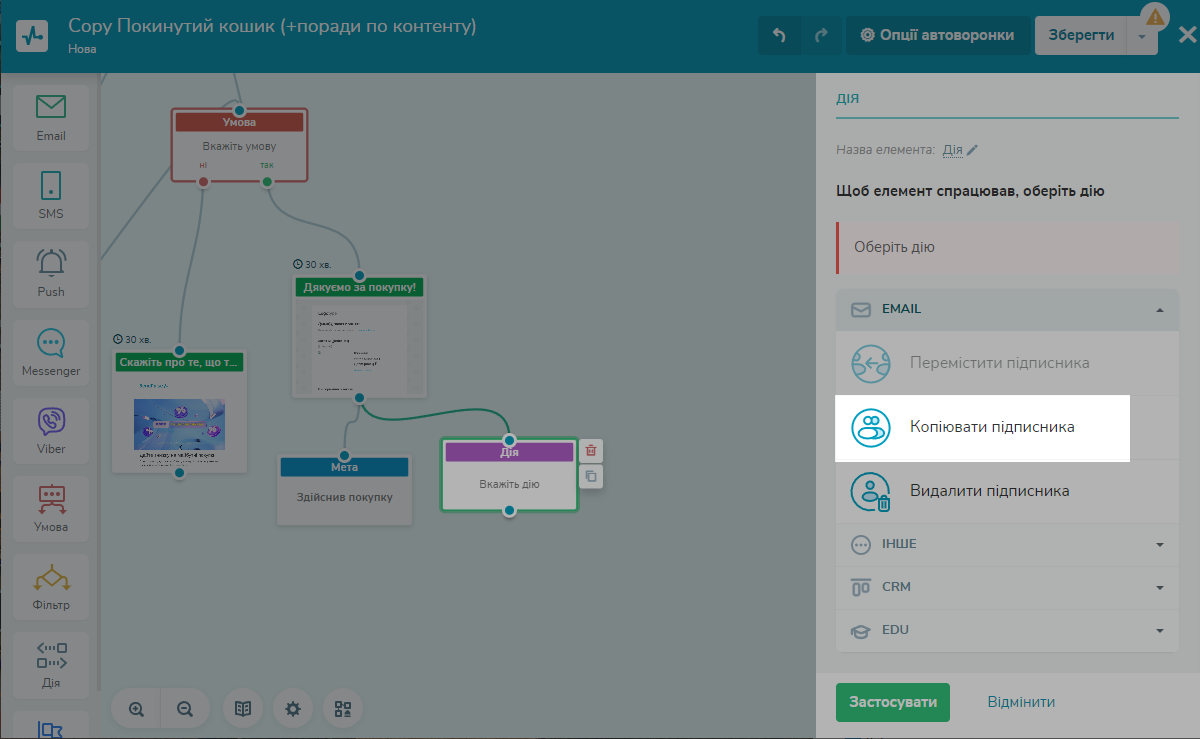Edit element name with pencil icon
The height and width of the screenshot is (739, 1200).
(x=972, y=150)
